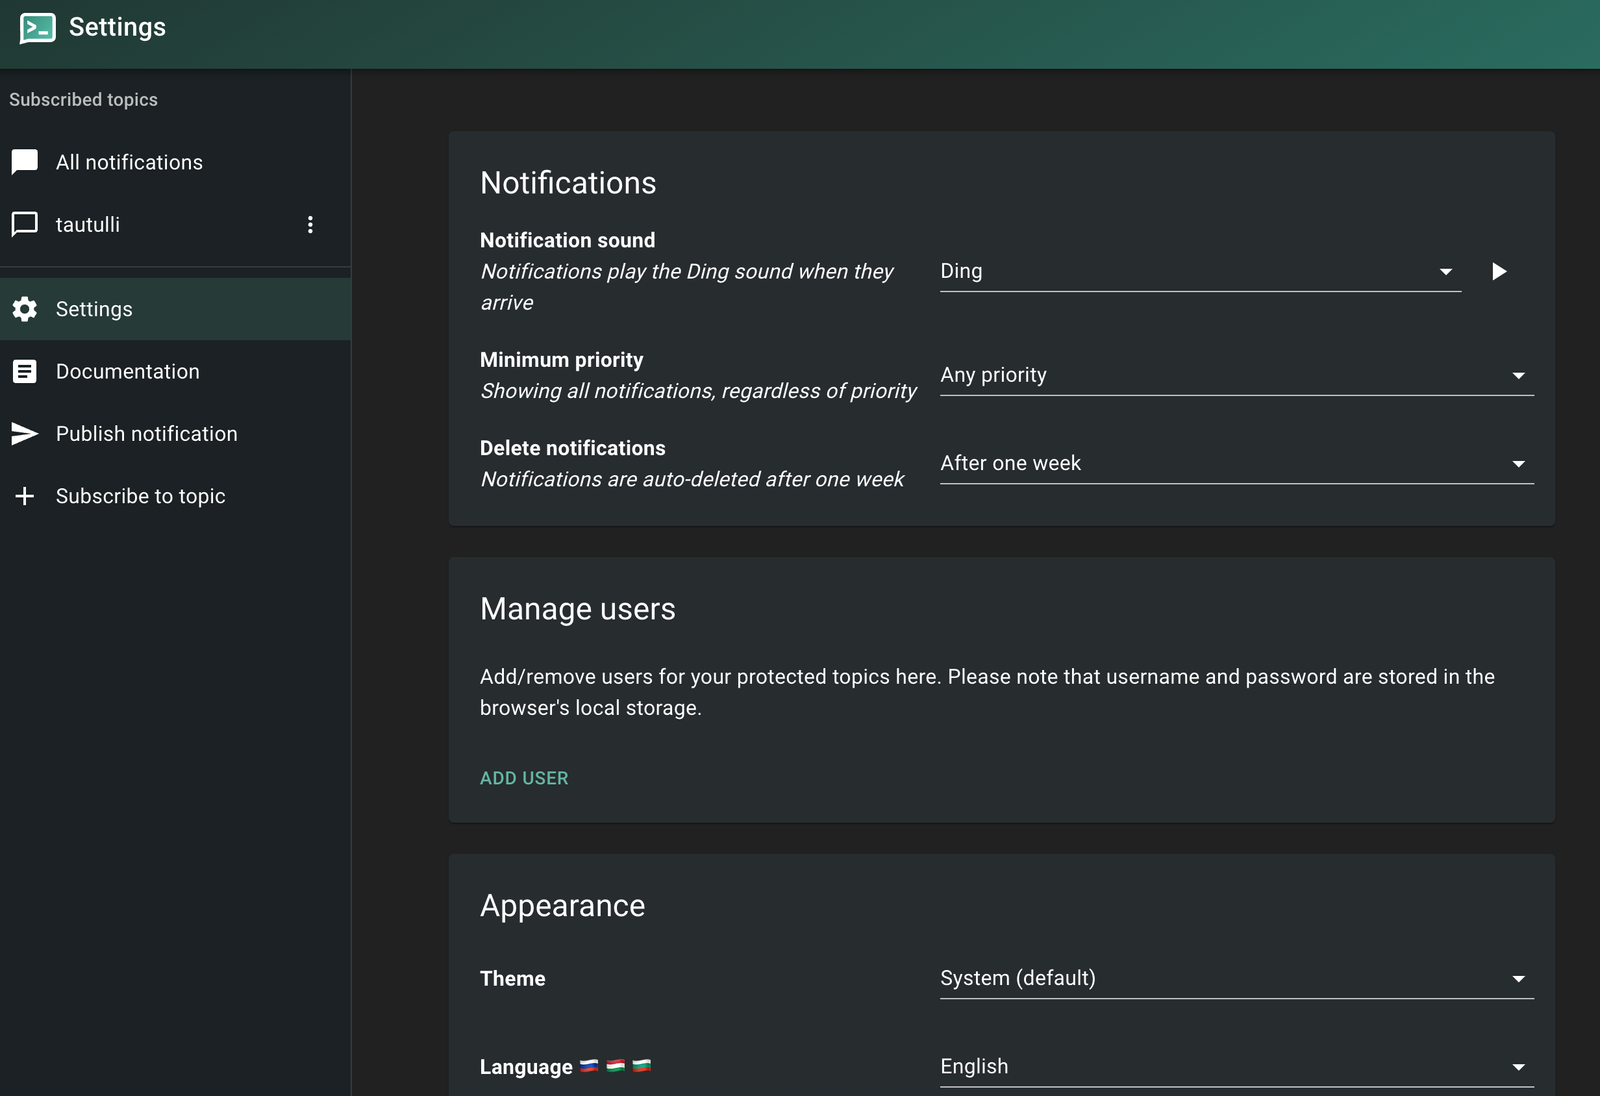Click the ADD USER button
Image resolution: width=1600 pixels, height=1096 pixels.
[x=524, y=778]
